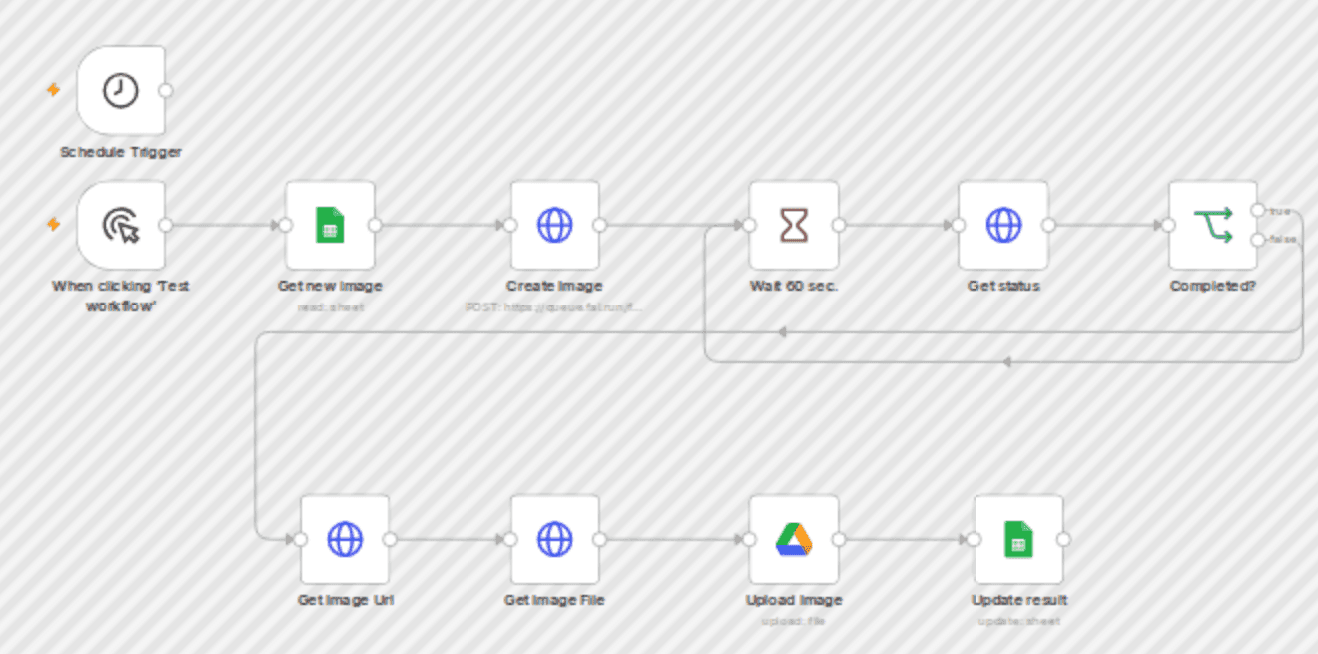Click the Upload Image output connector
The height and width of the screenshot is (654, 1318).
click(x=839, y=539)
